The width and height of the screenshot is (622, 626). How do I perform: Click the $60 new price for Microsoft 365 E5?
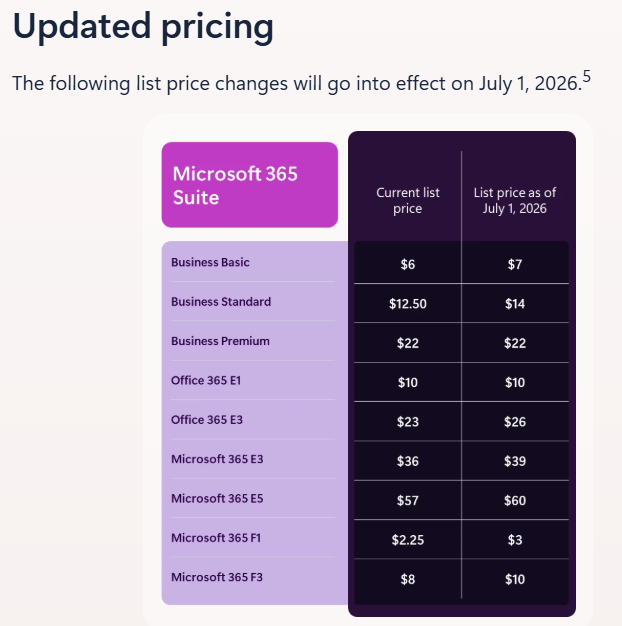pos(515,501)
